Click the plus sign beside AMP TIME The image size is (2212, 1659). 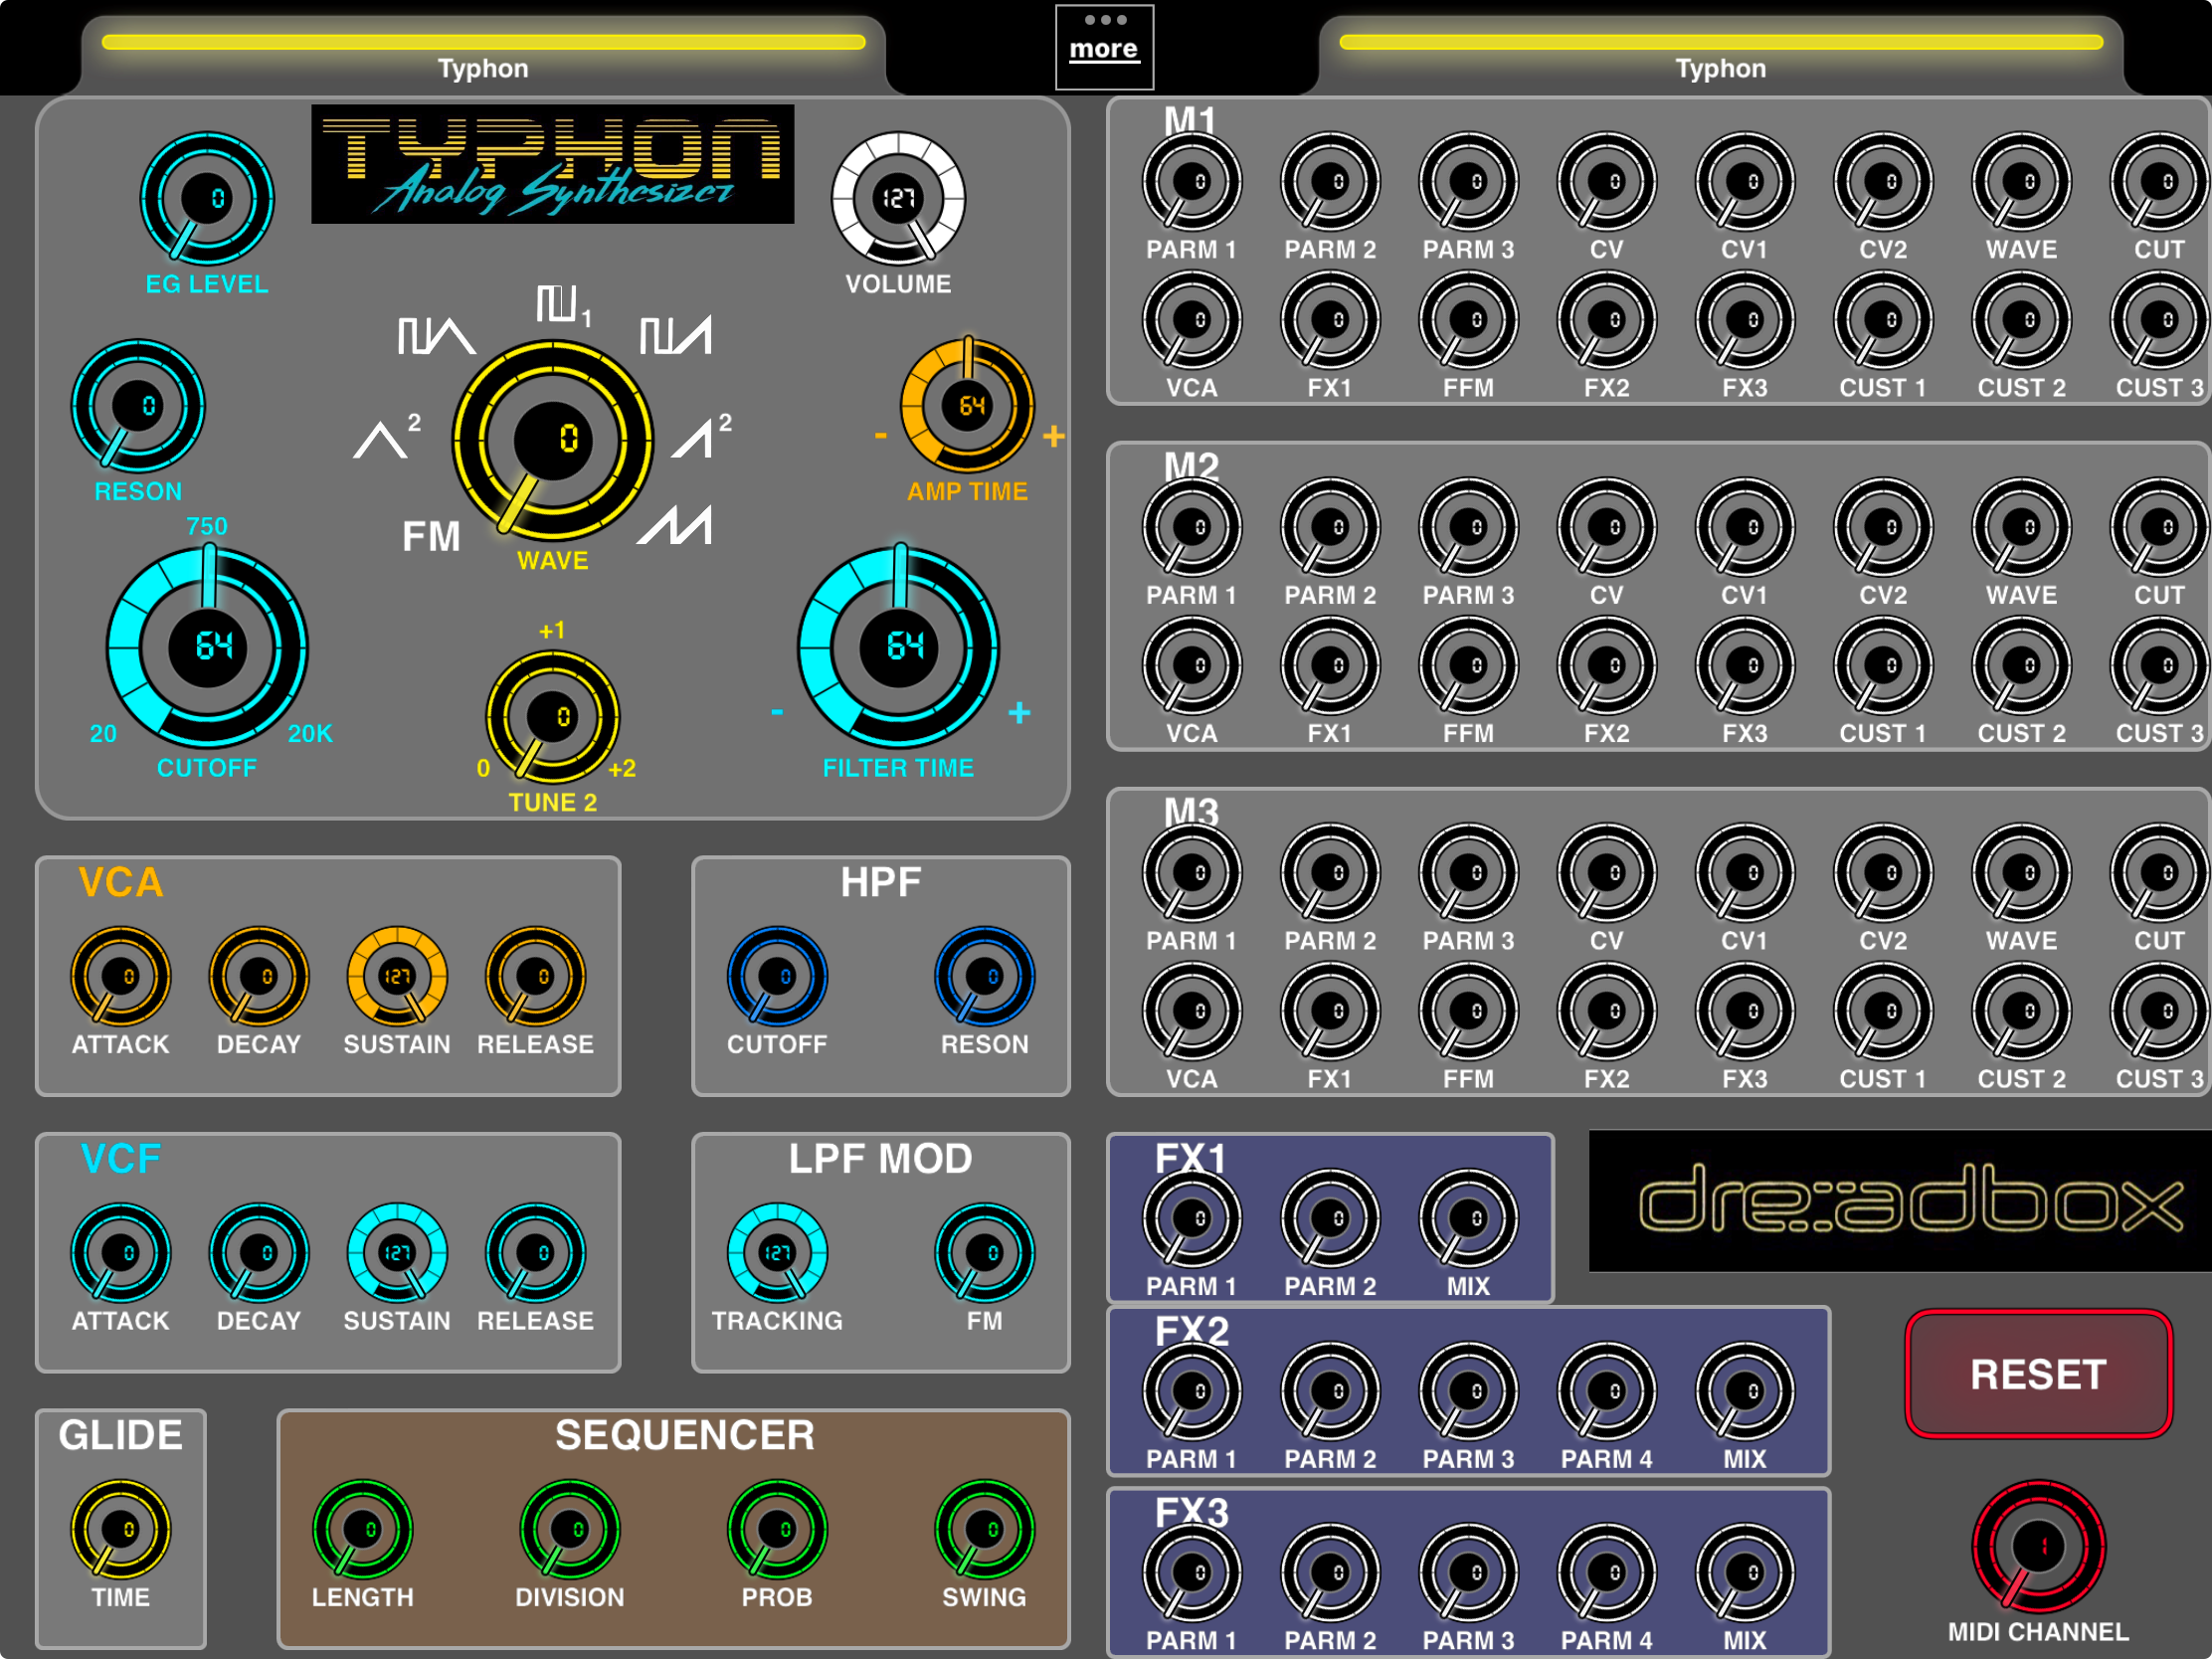pos(1053,436)
